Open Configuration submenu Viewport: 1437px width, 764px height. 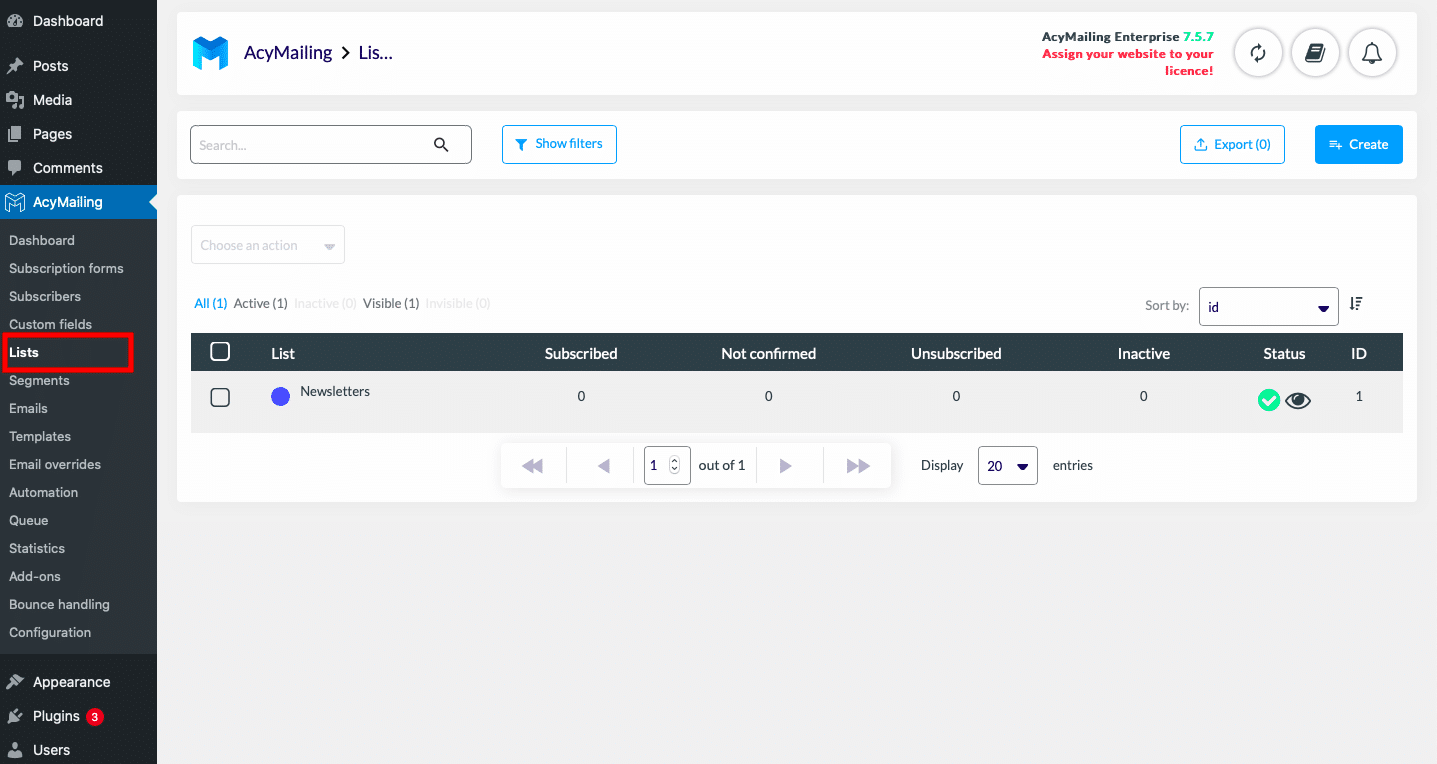50,632
